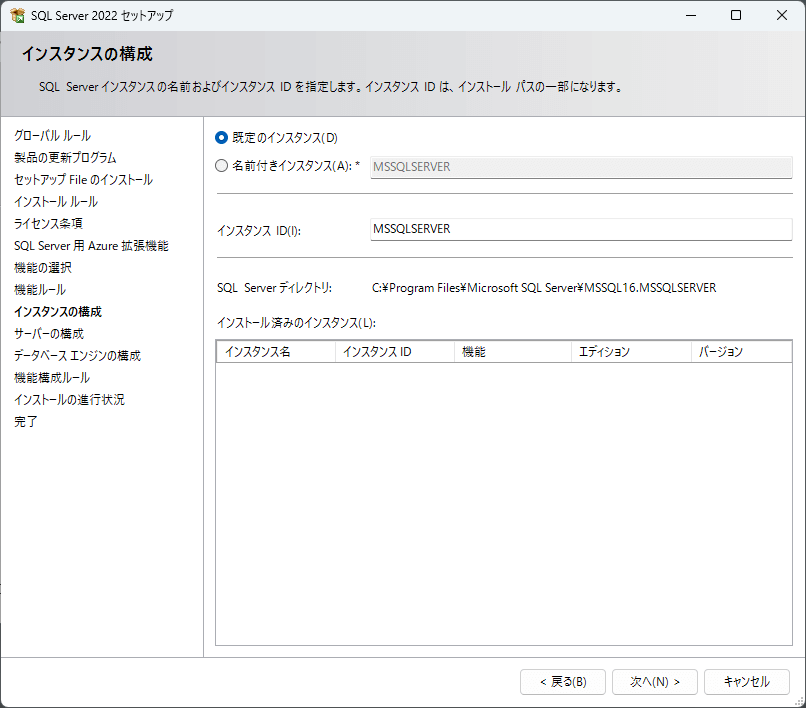The height and width of the screenshot is (708, 806).
Task: Select the 既定のインスタンス(D) radio button
Action: [222, 138]
